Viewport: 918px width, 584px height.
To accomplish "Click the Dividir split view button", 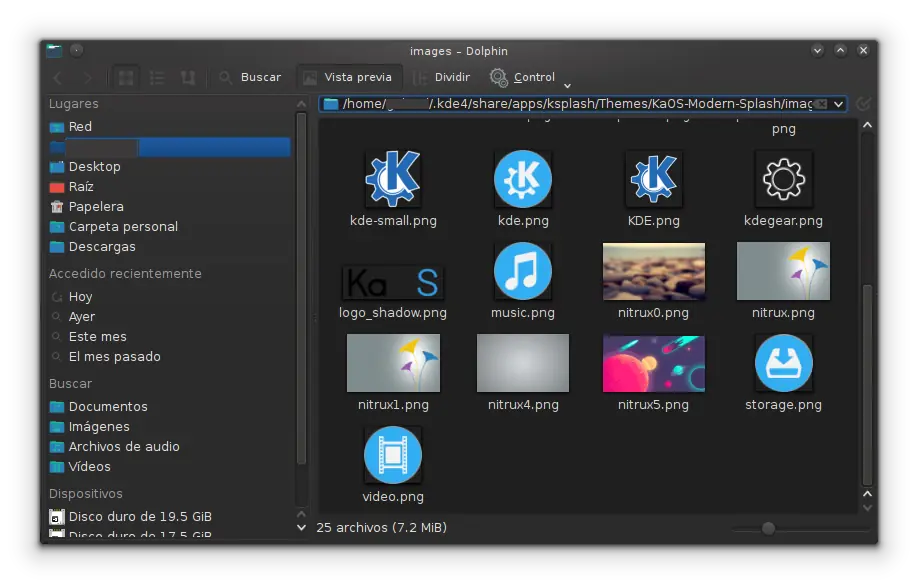I will pyautogui.click(x=441, y=77).
